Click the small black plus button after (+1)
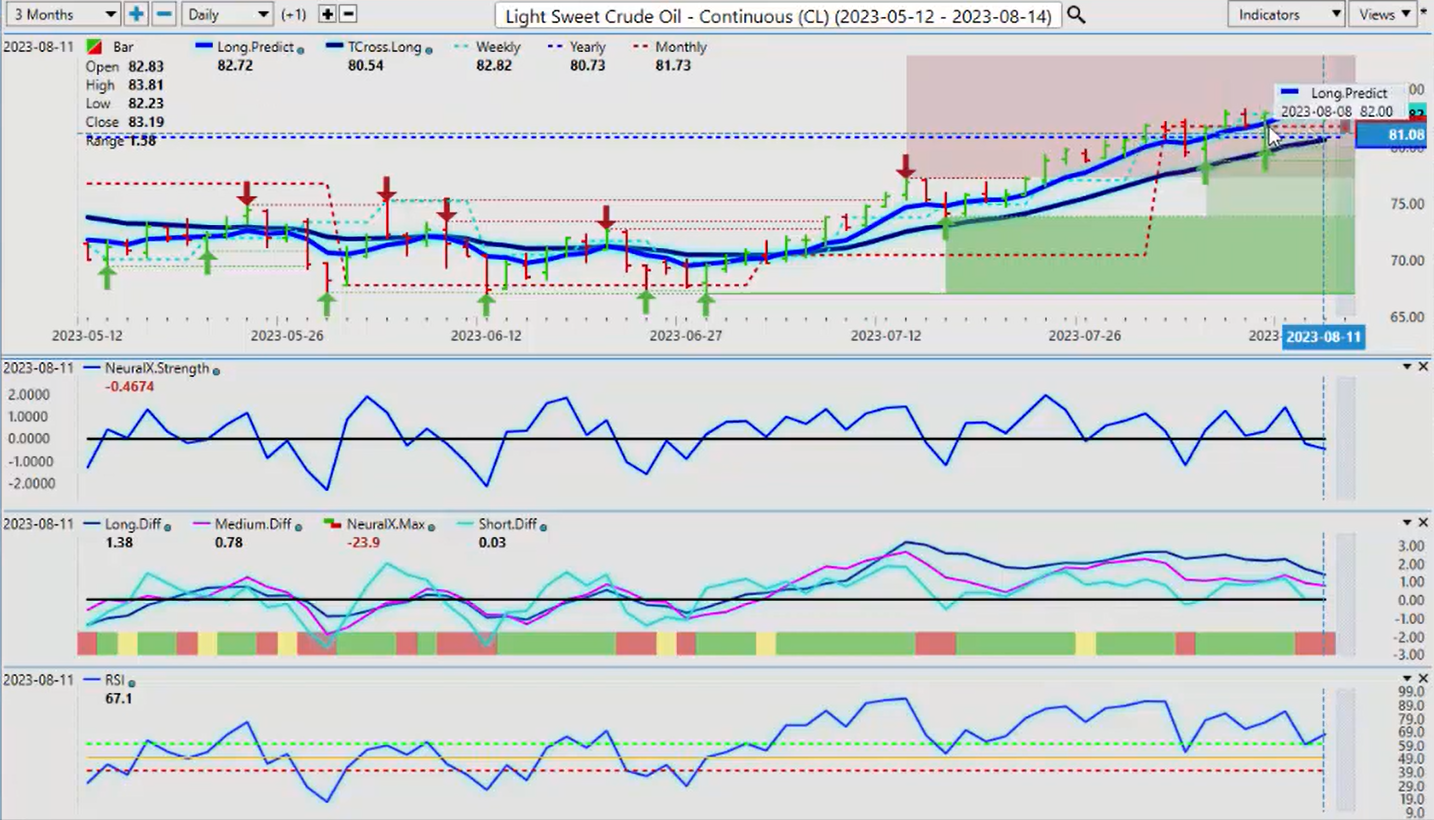 [327, 14]
